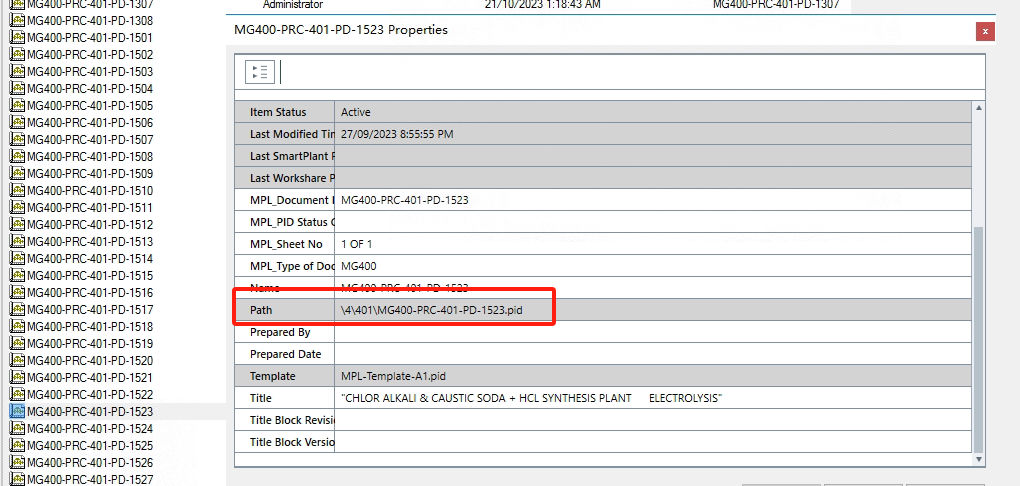
Task: Click the drawing icon beside MG400-PRC-401-PD-1510
Action: pyautogui.click(x=17, y=190)
